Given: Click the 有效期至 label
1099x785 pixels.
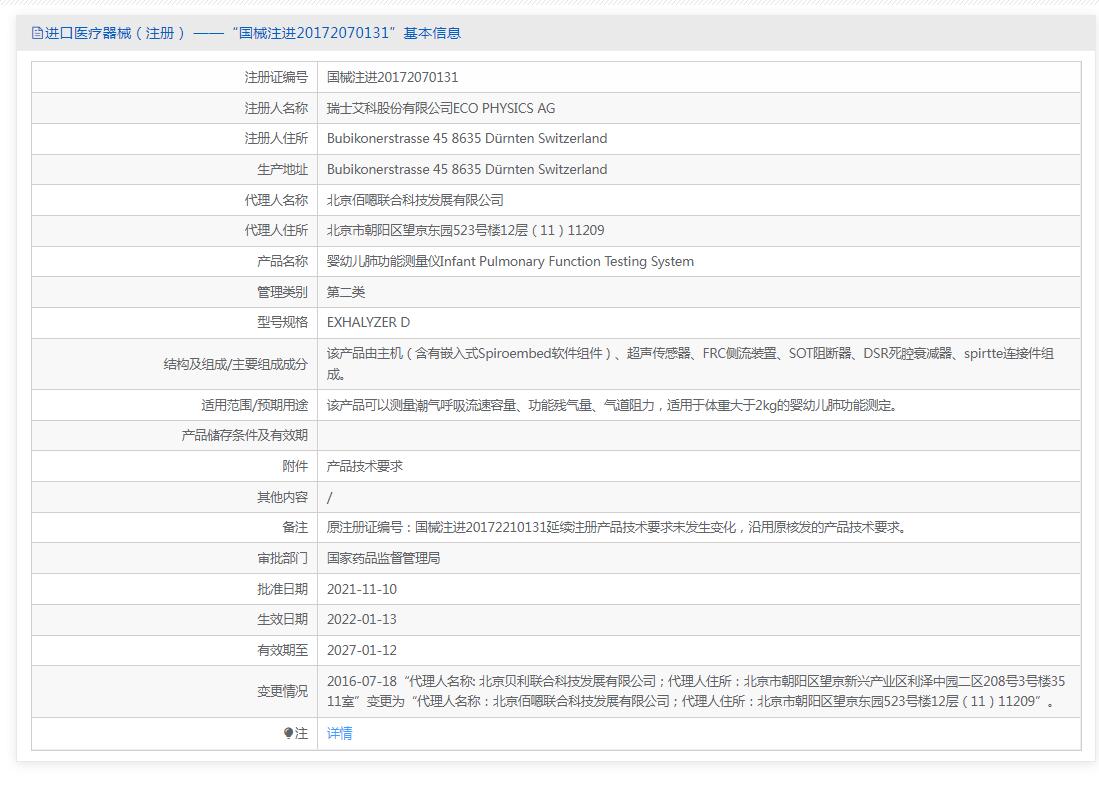Looking at the screenshot, I should (x=282, y=650).
